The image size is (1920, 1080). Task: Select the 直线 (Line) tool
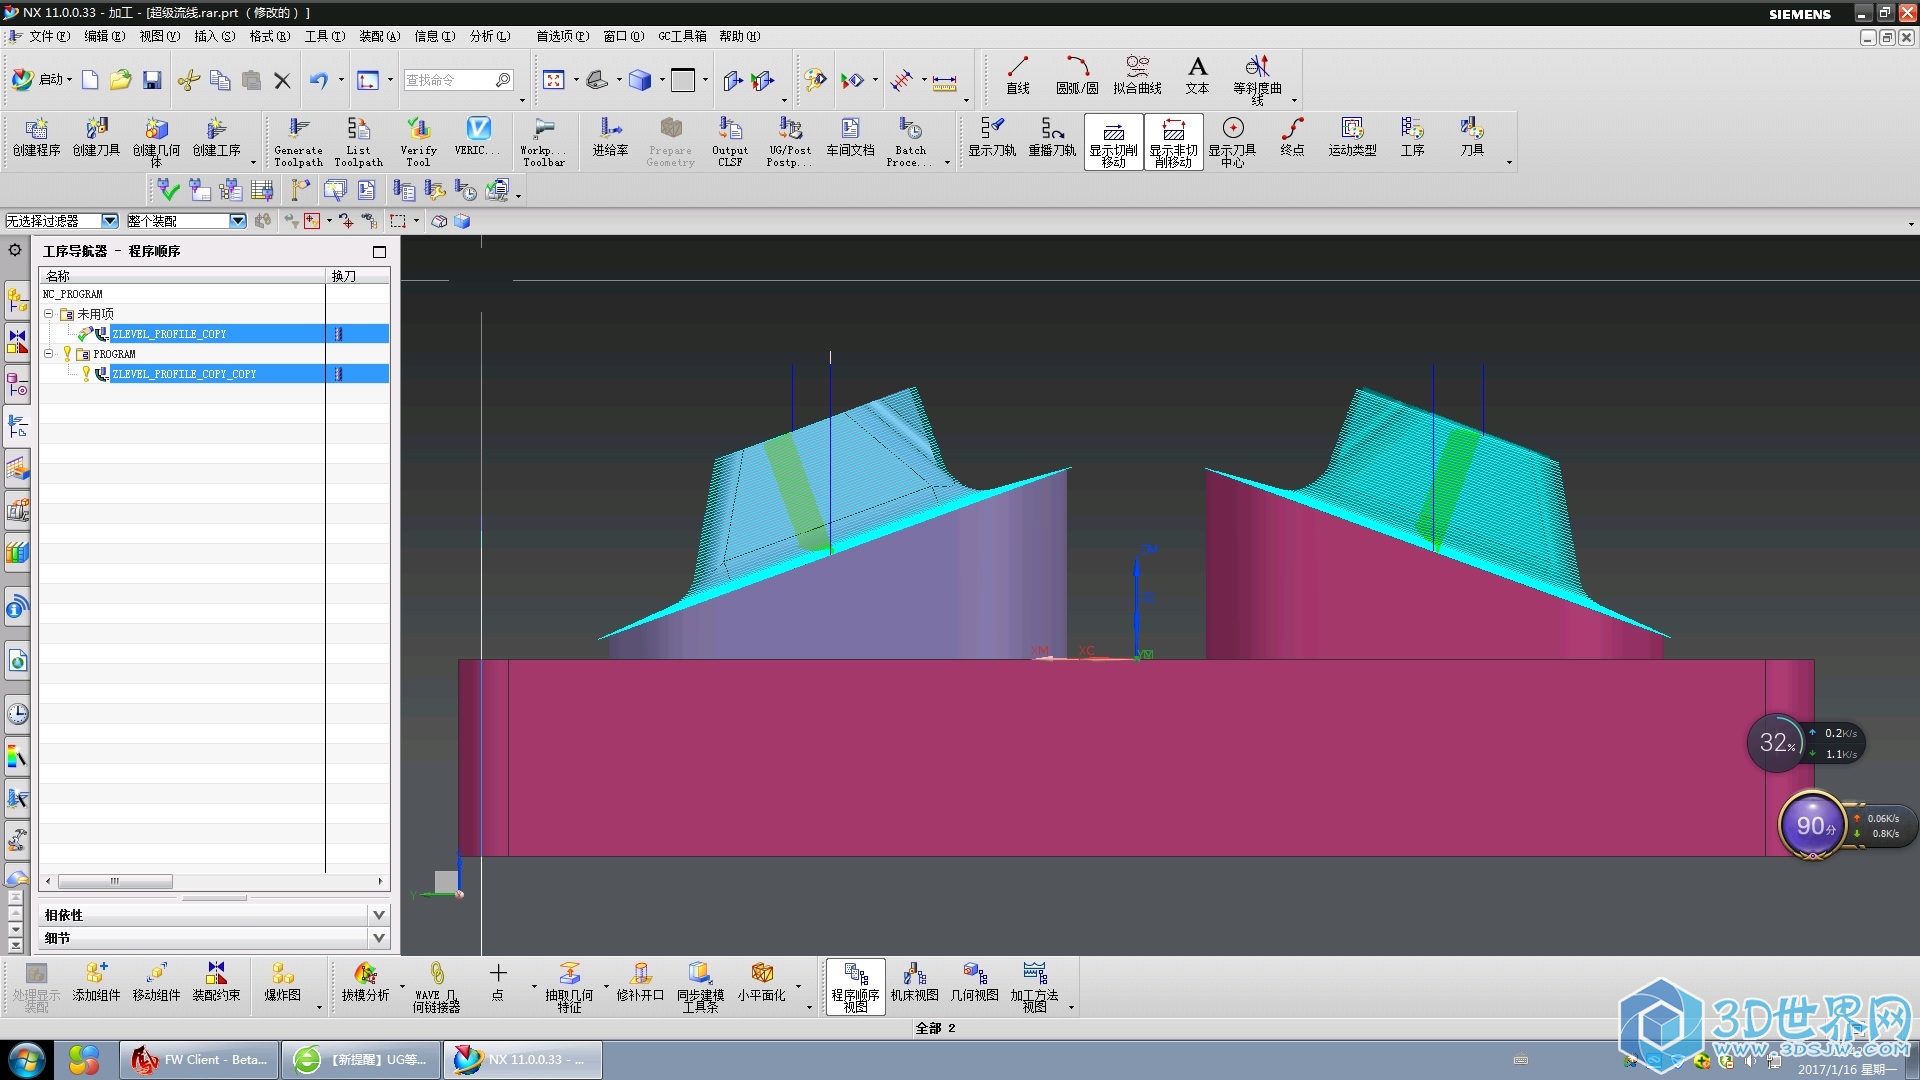(x=1018, y=76)
